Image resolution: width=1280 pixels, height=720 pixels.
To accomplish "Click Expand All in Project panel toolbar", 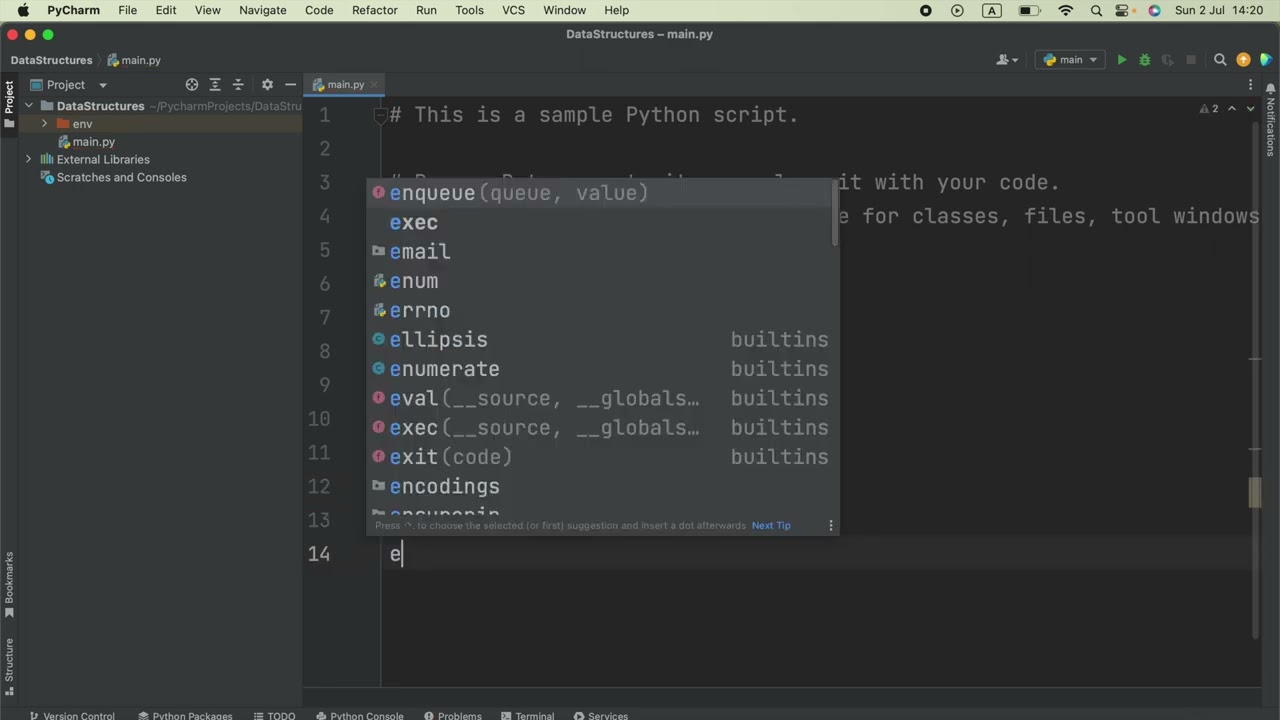I will point(215,85).
